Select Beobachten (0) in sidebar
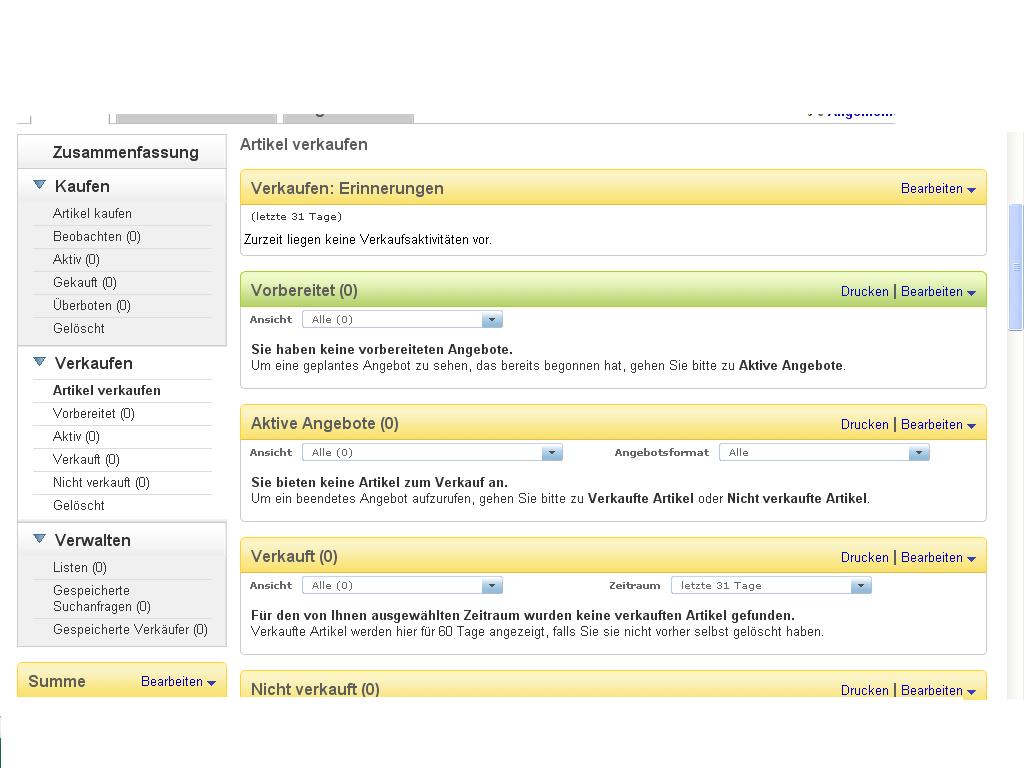Screen dimensions: 1024x768 pyautogui.click(x=96, y=236)
